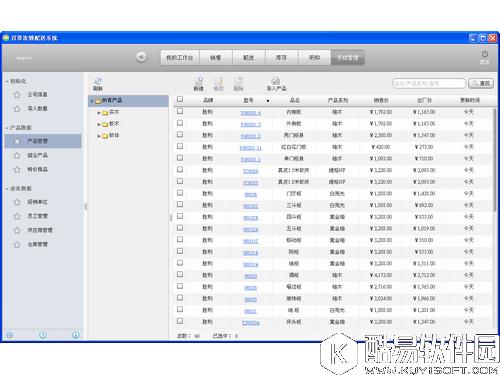Switch to the 采购 tab

(314, 57)
